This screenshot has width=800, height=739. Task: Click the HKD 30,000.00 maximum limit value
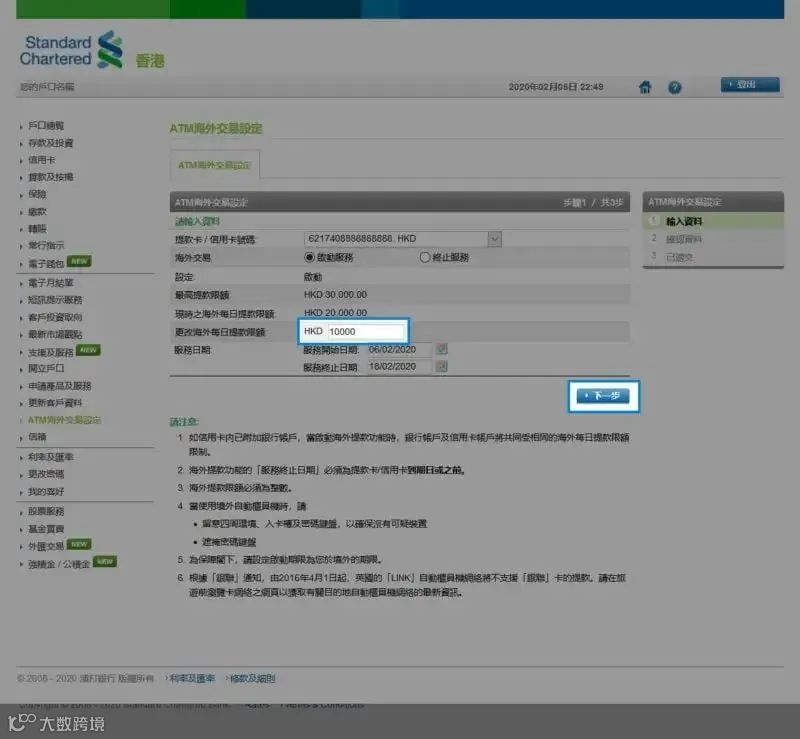pos(335,294)
